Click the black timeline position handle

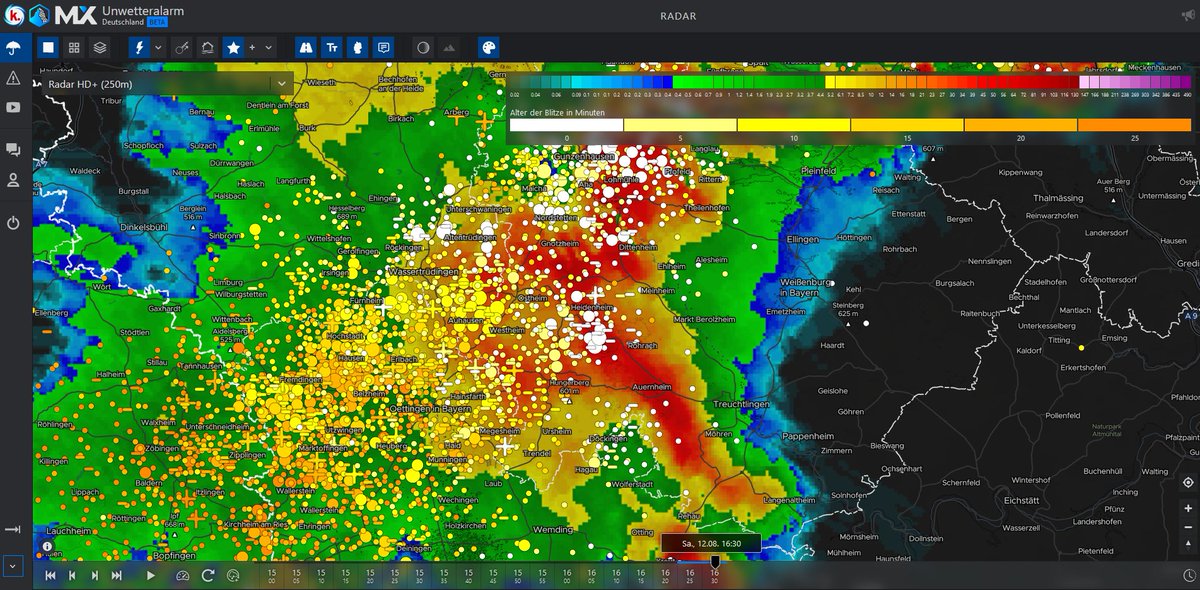pos(714,564)
